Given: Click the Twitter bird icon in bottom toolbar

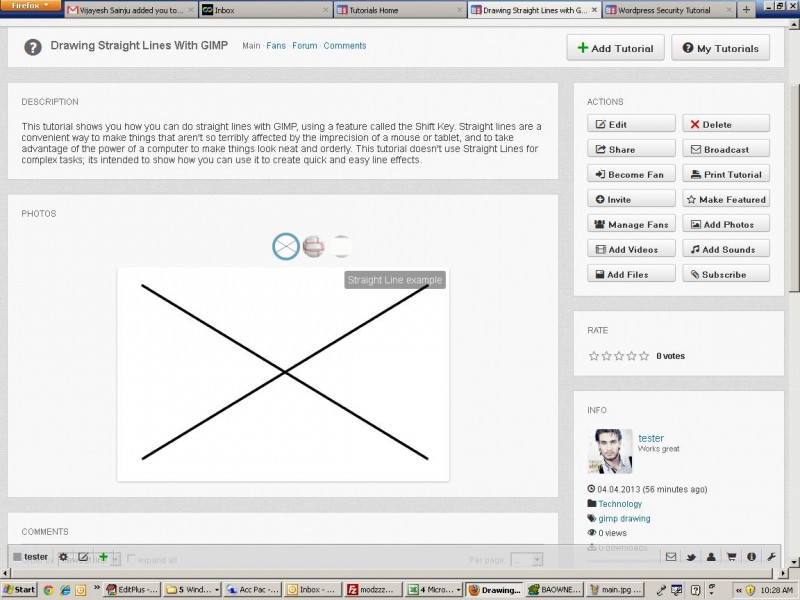Looking at the screenshot, I should [x=691, y=557].
